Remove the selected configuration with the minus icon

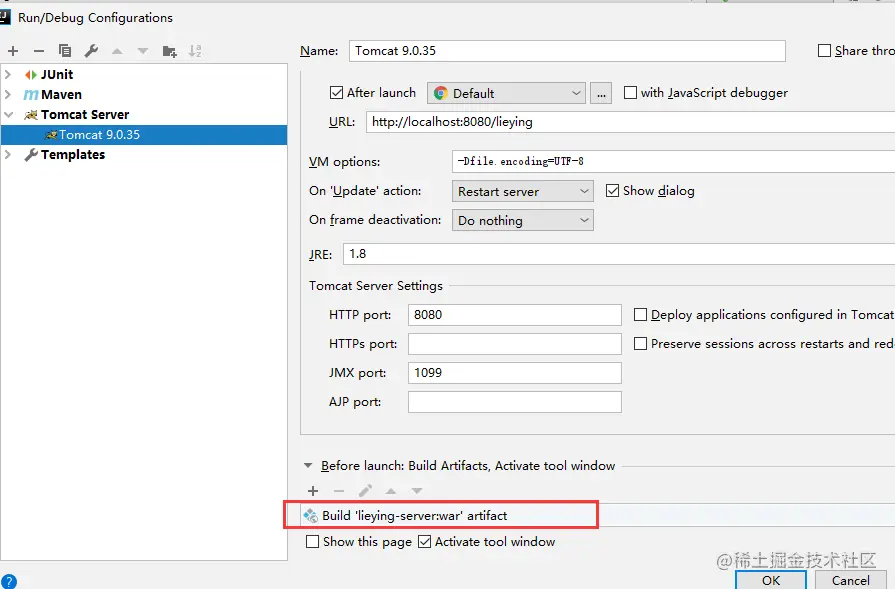point(39,51)
